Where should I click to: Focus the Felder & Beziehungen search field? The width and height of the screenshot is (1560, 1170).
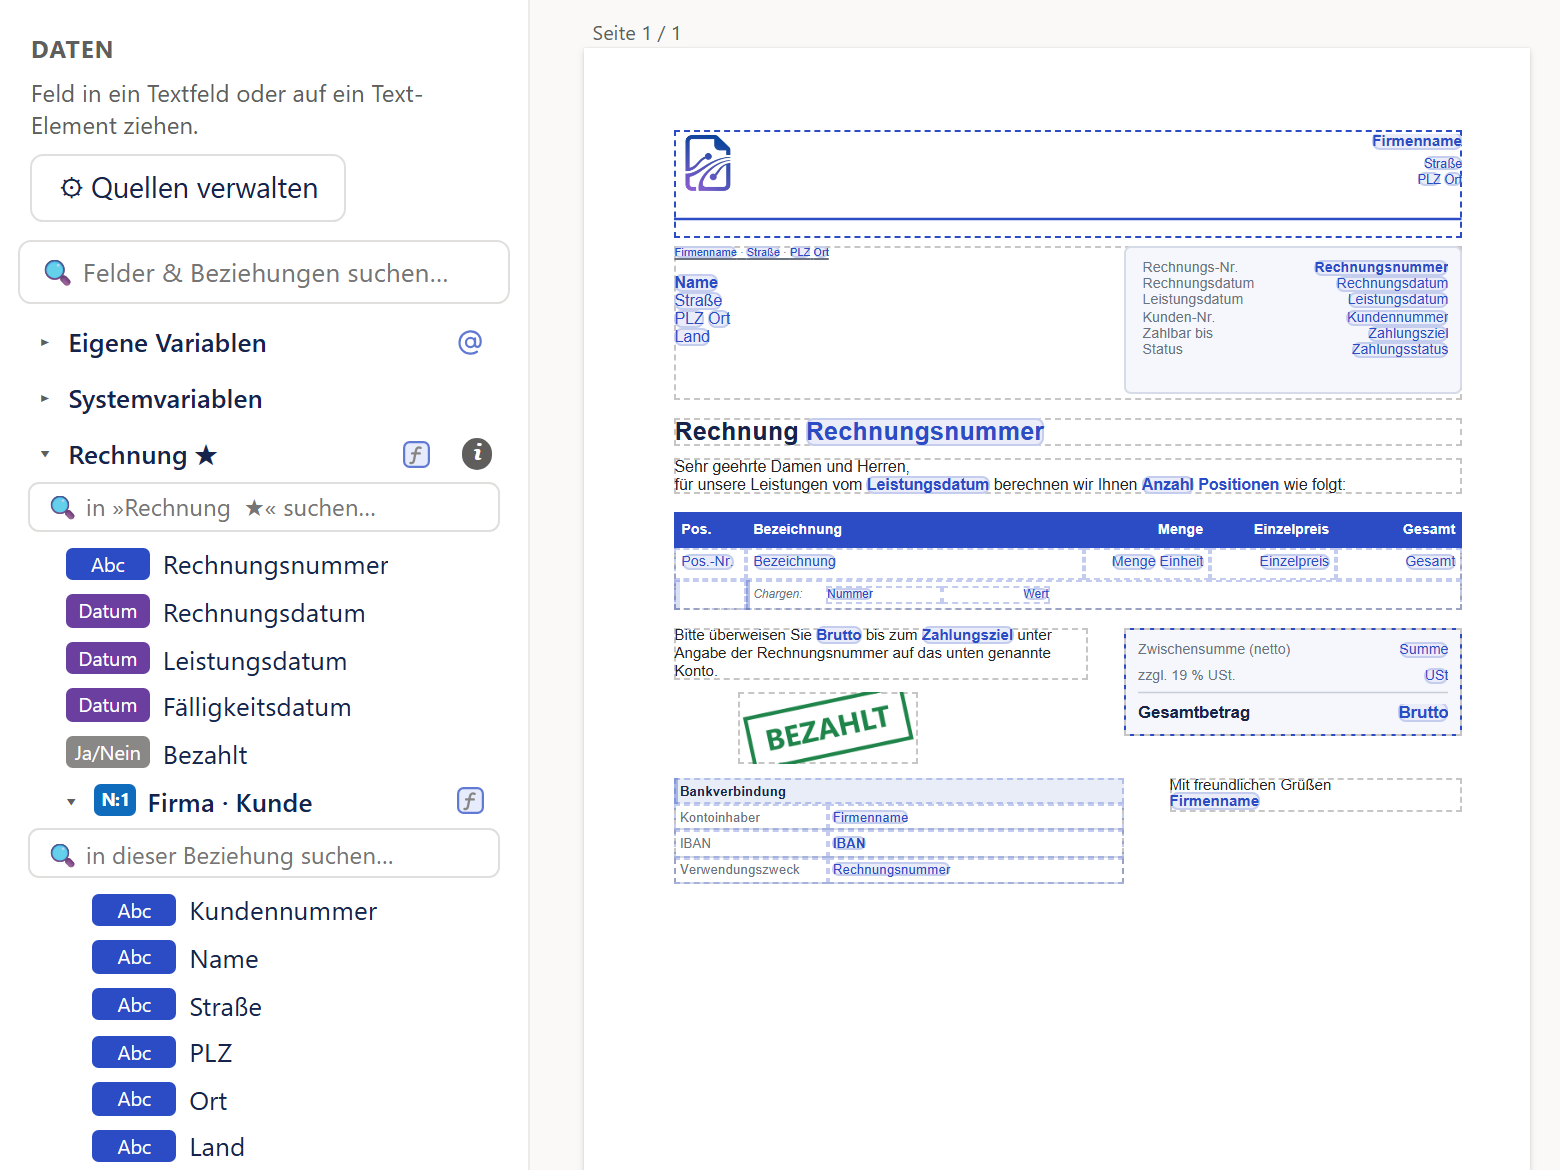click(264, 272)
